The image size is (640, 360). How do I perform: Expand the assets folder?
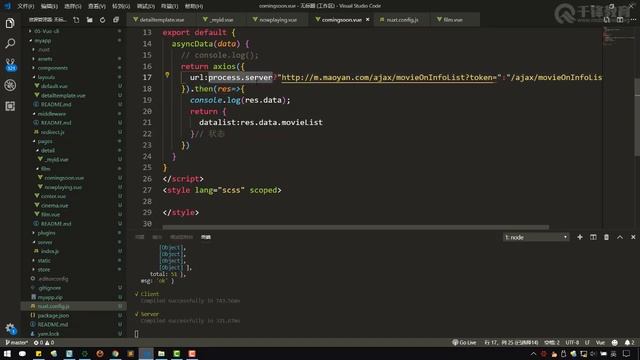[x=45, y=59]
